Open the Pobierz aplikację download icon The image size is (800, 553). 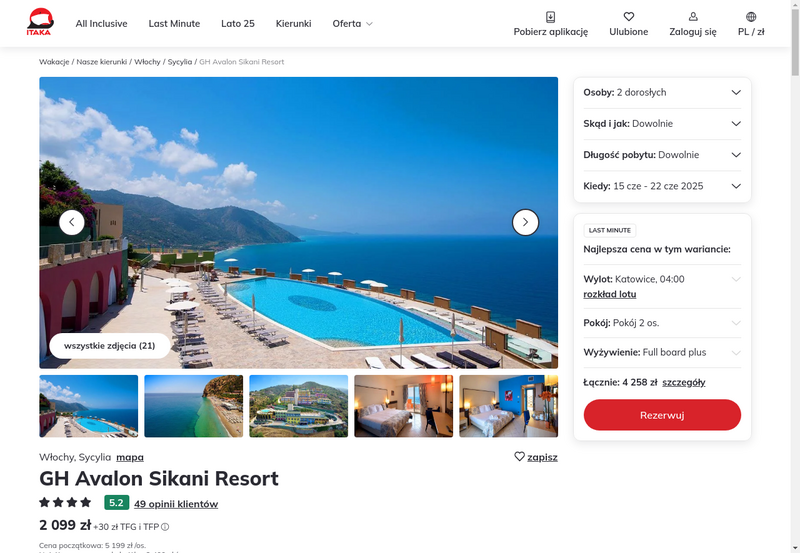(x=551, y=17)
